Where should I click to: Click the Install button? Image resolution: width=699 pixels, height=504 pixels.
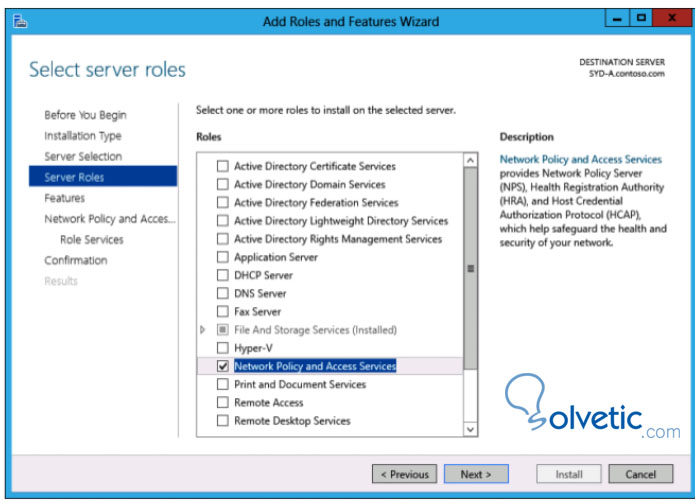click(x=569, y=474)
